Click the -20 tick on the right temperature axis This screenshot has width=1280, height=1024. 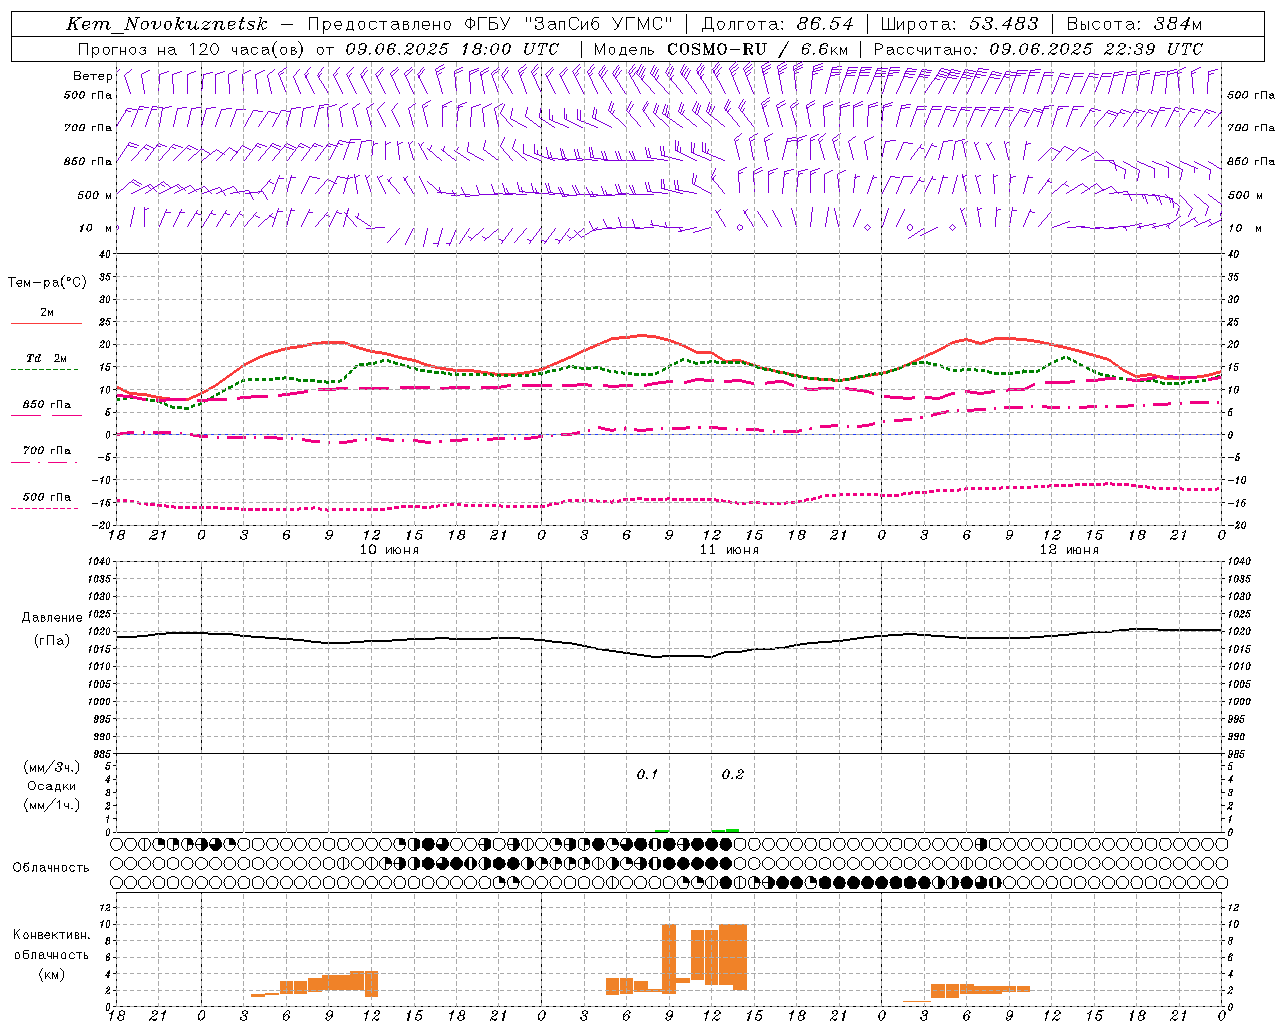click(x=1235, y=525)
